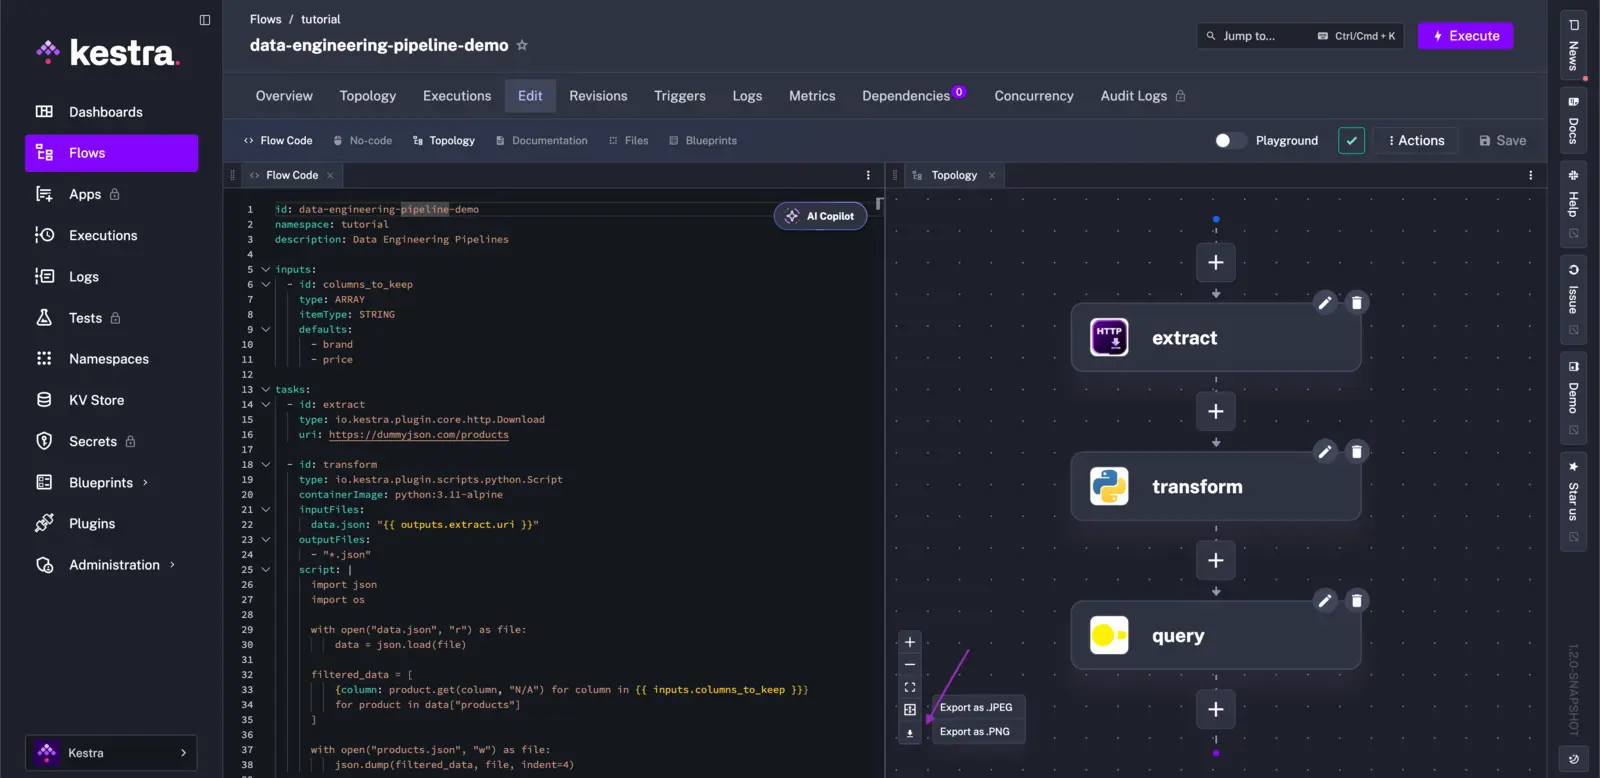This screenshot has height=778, width=1600.
Task: Fold the transform task block at line 18
Action: coord(265,465)
